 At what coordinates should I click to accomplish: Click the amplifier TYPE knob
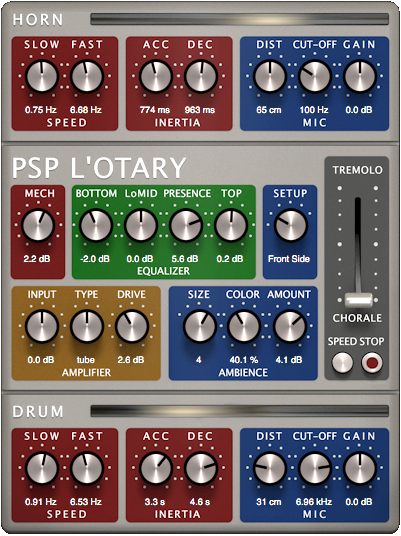click(87, 326)
